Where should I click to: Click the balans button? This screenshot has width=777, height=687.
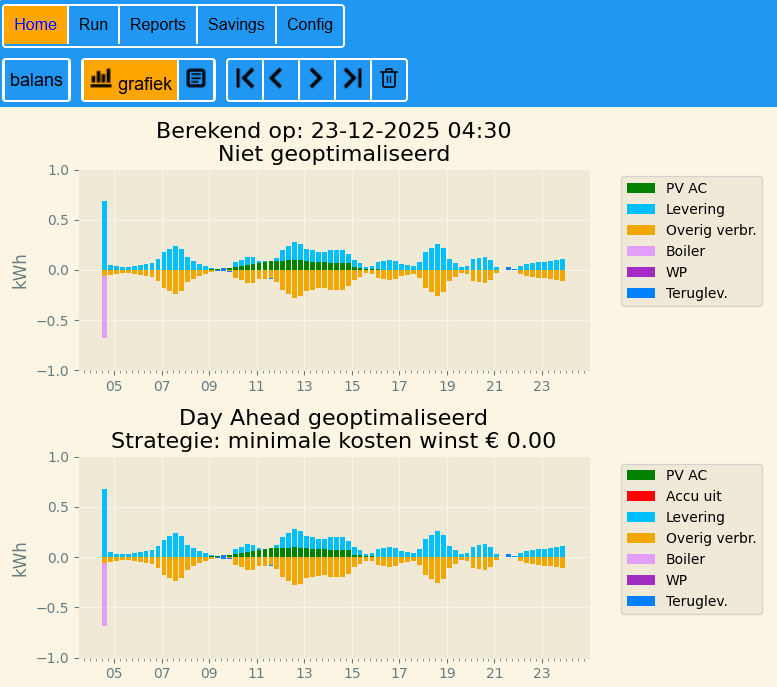point(36,80)
